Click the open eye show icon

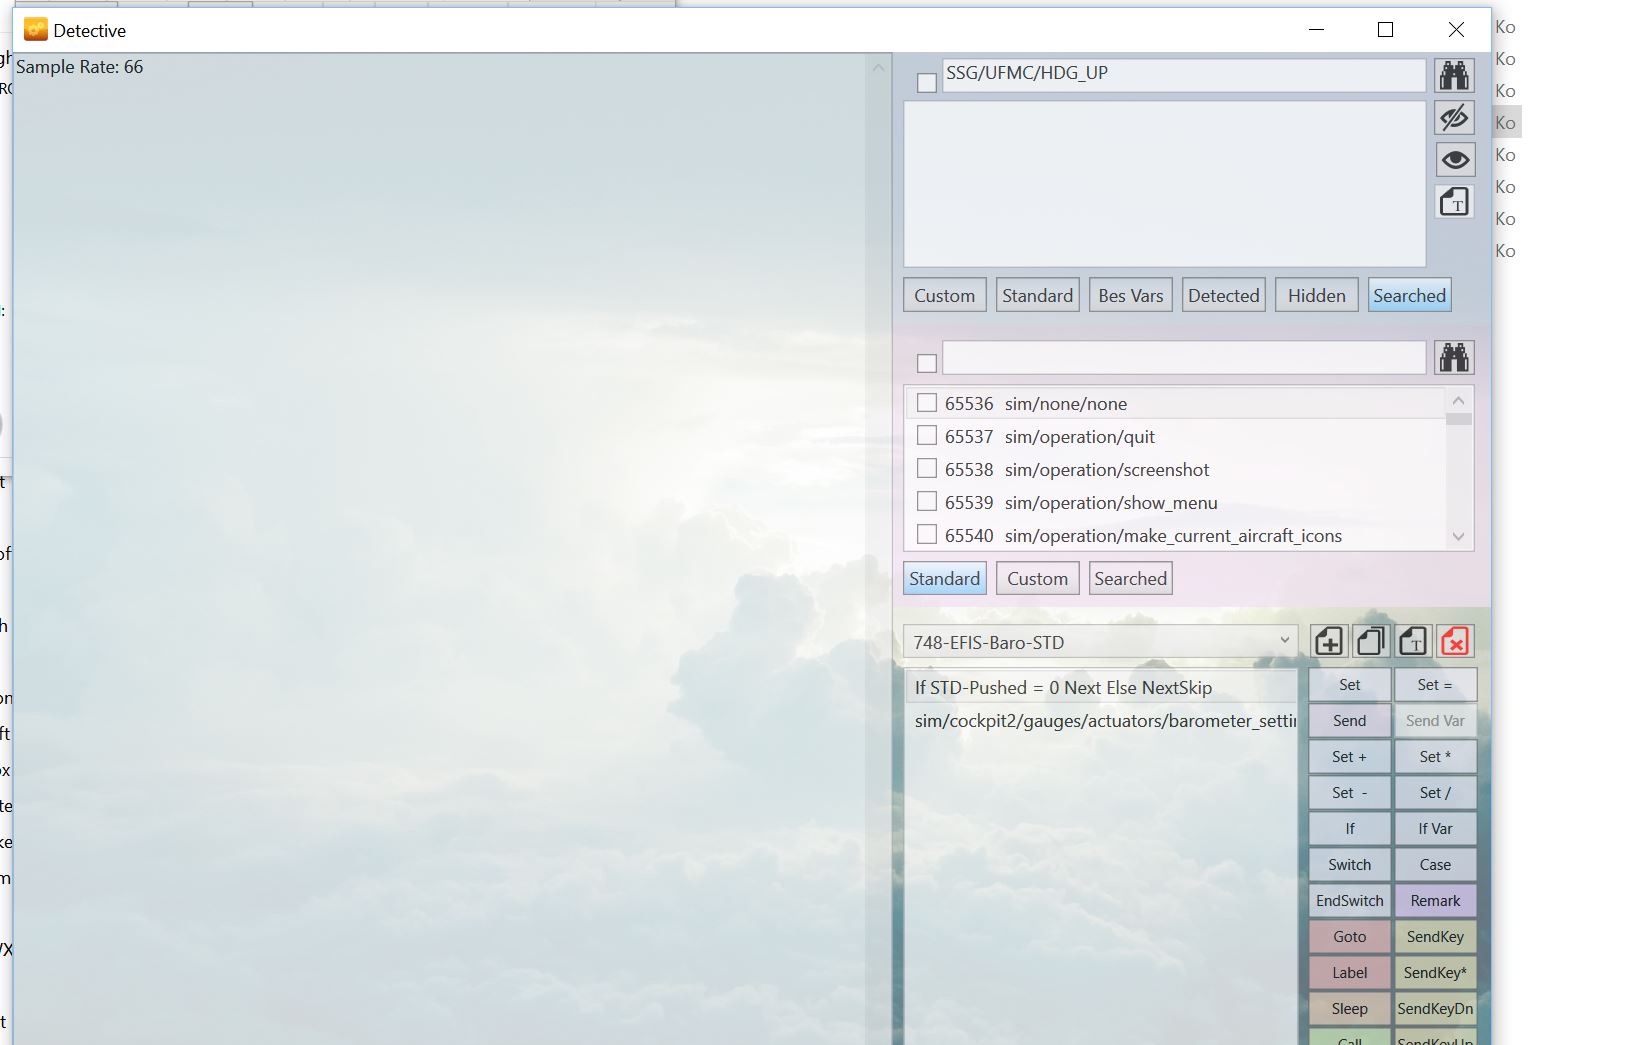click(1454, 160)
